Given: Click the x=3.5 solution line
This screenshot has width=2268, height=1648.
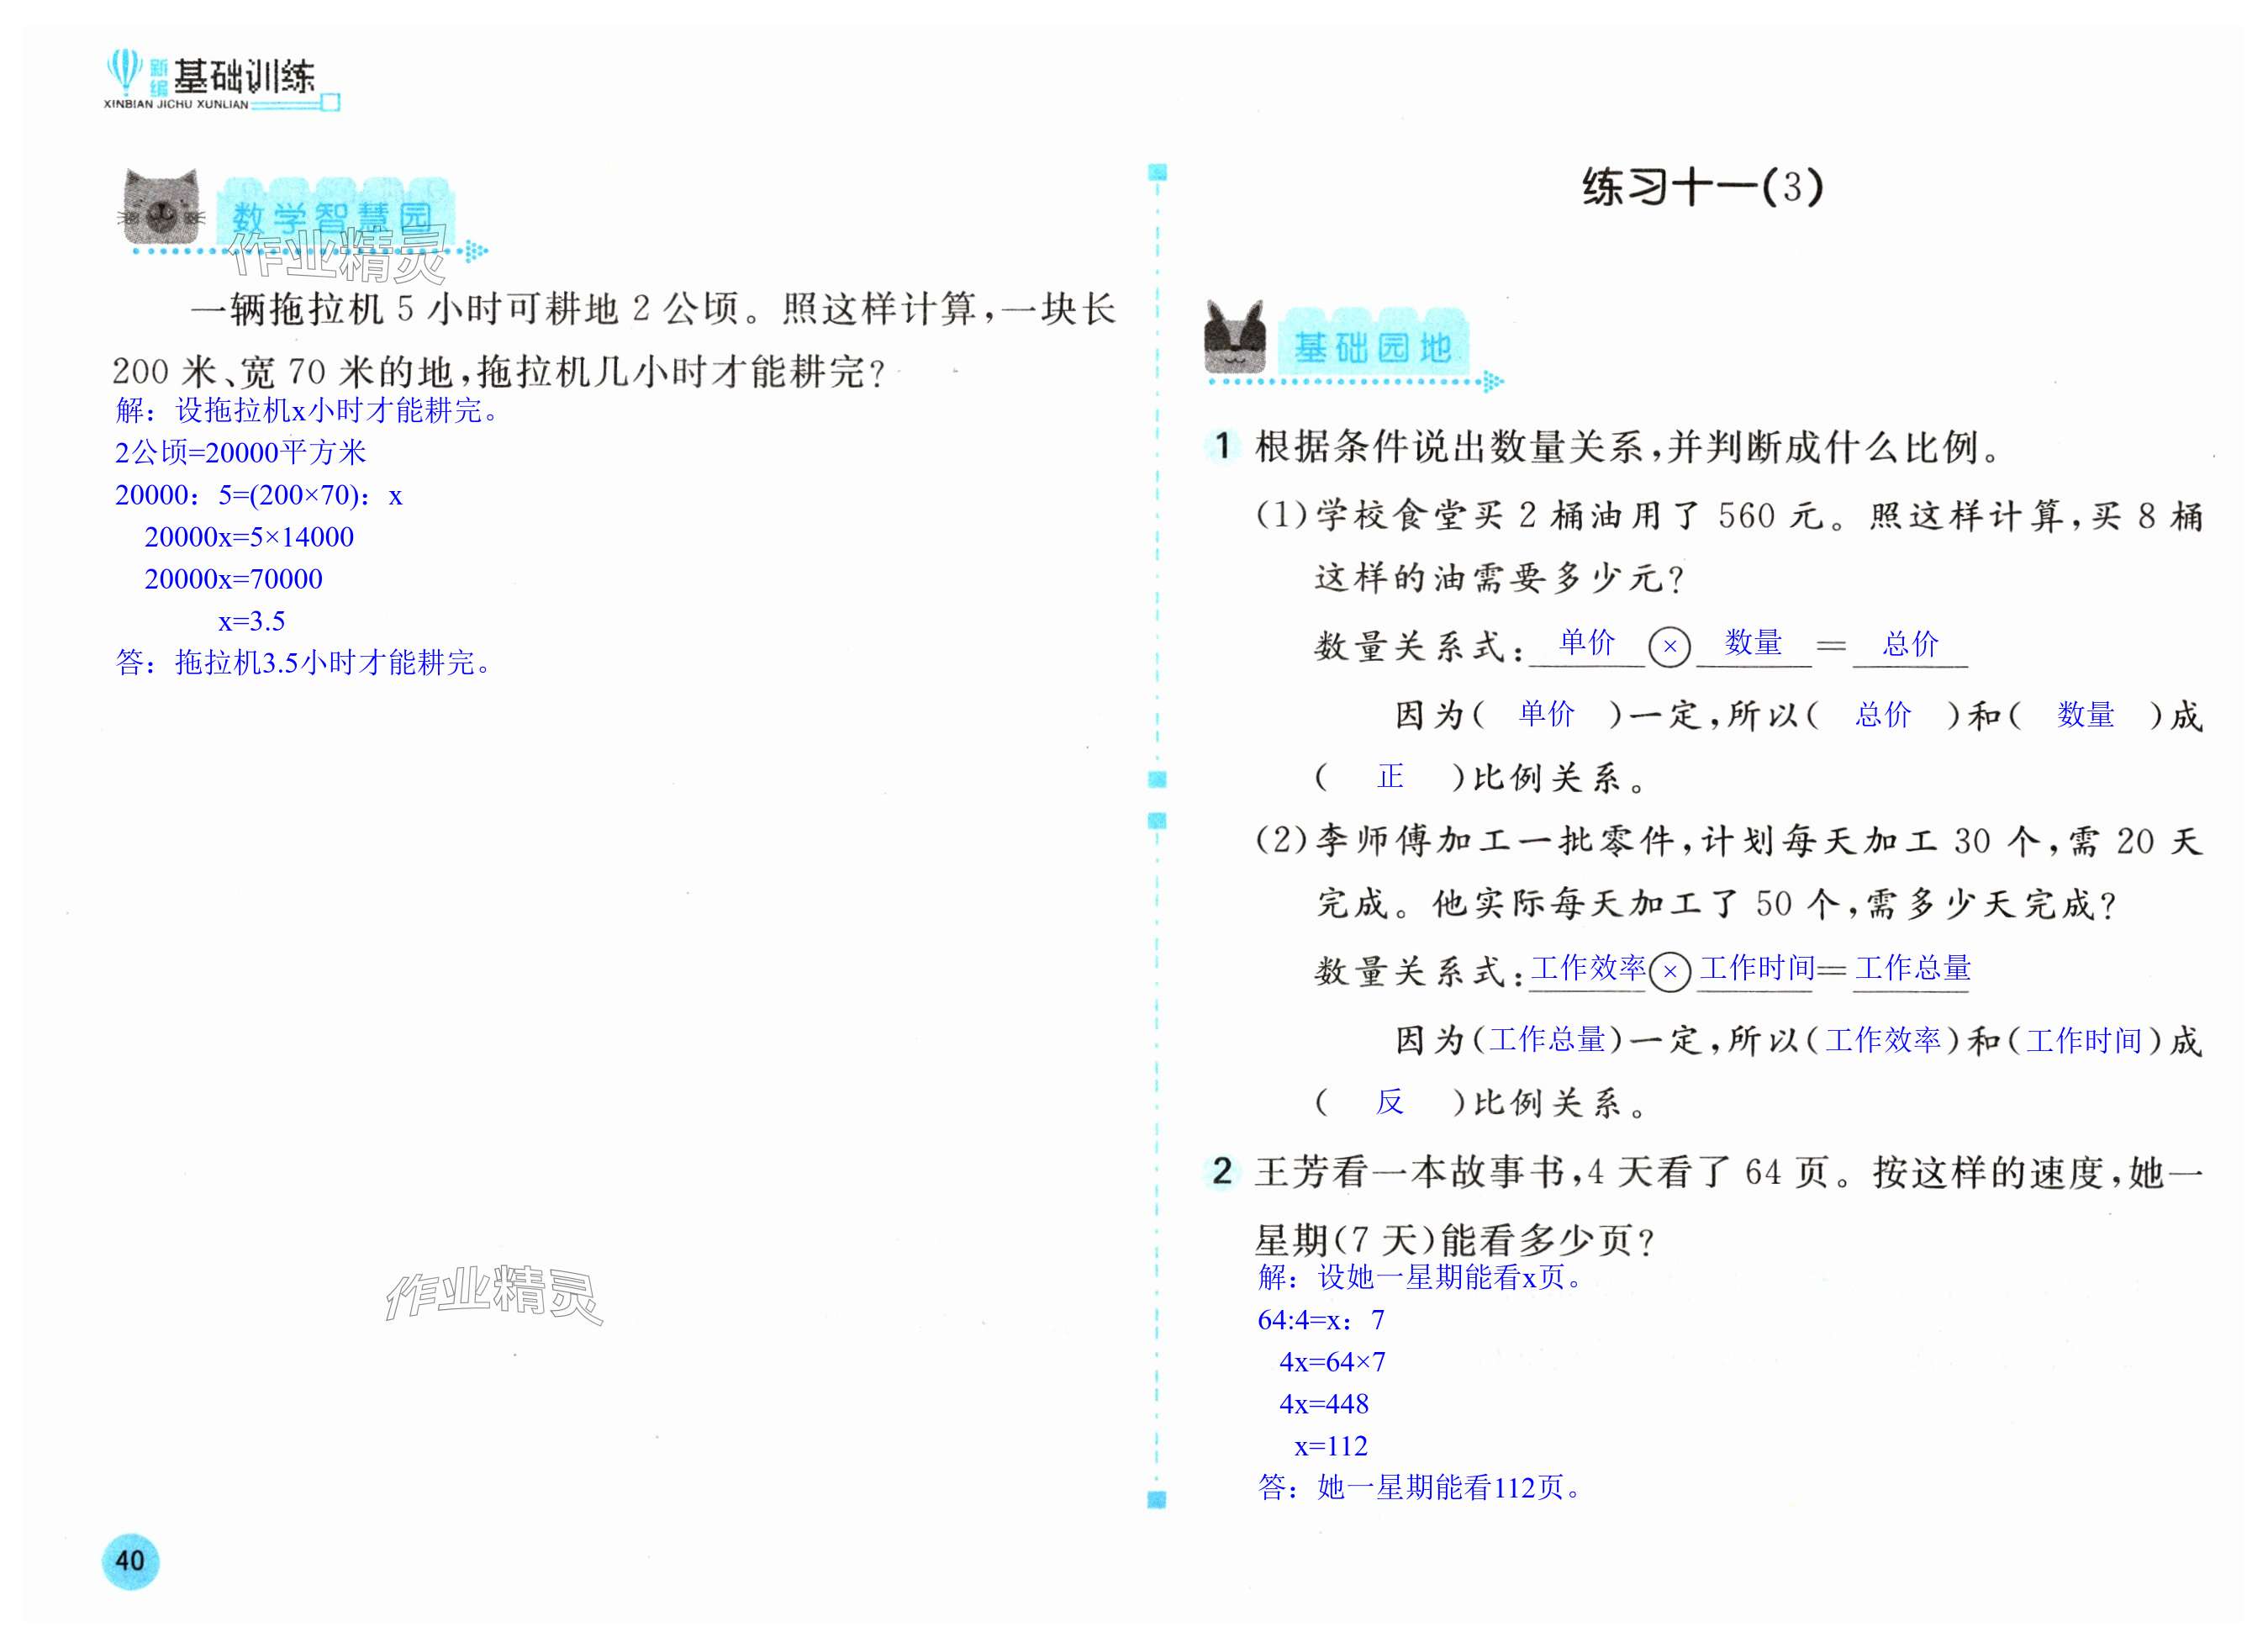Looking at the screenshot, I should coord(252,621).
